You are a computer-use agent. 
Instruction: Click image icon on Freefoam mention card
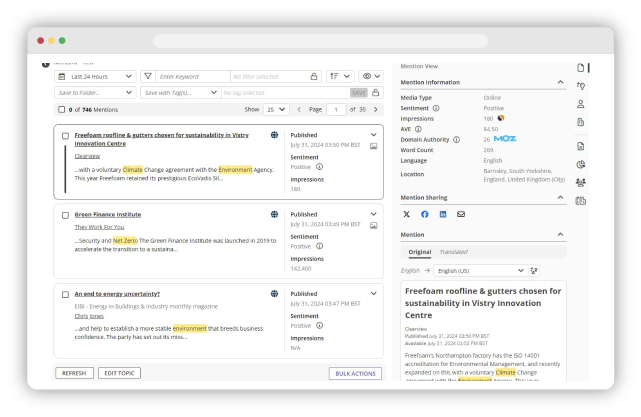pyautogui.click(x=374, y=146)
